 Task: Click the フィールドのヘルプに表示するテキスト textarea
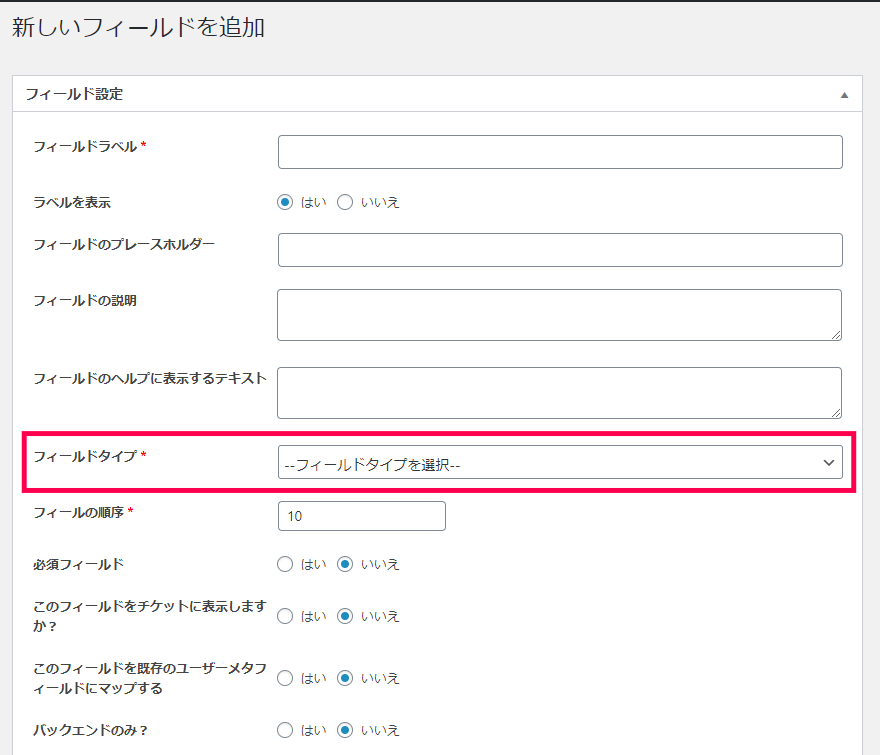(x=560, y=393)
